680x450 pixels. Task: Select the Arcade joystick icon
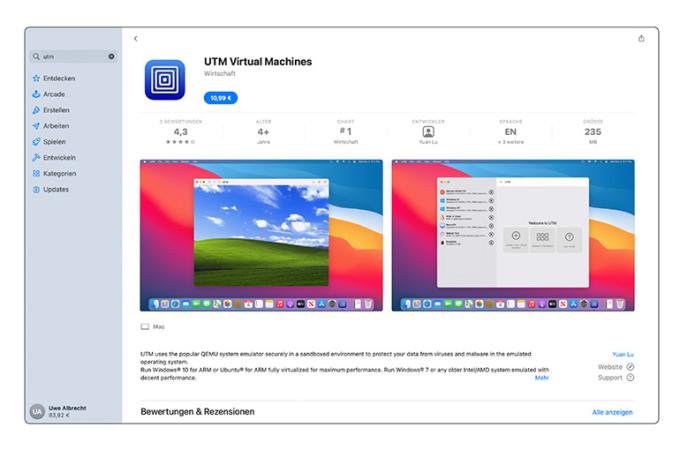(36, 94)
